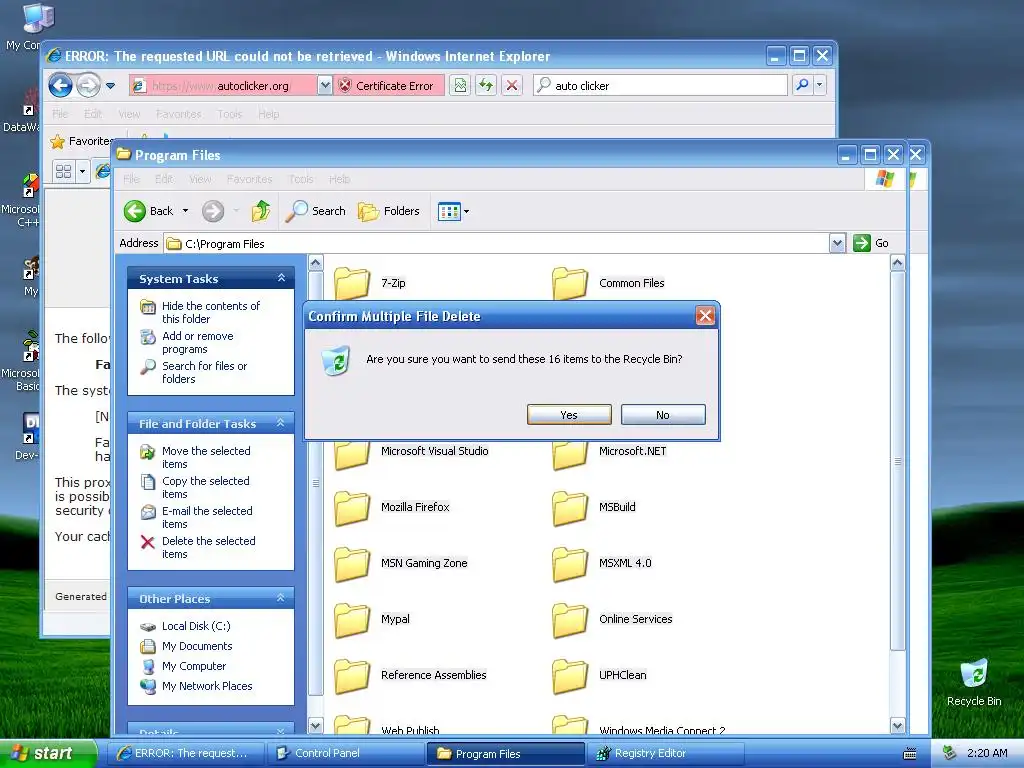1024x768 pixels.
Task: Click the C:\Program Files address field
Action: tap(496, 244)
